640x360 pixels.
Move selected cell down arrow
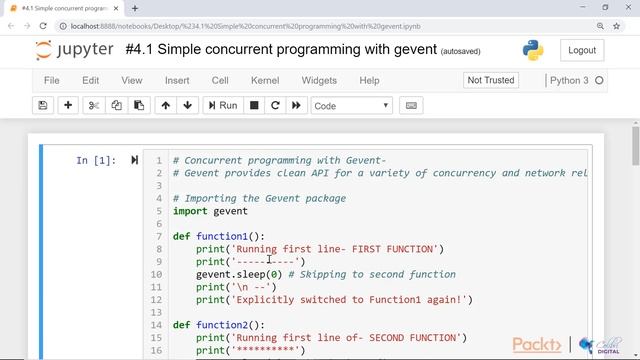[188, 106]
